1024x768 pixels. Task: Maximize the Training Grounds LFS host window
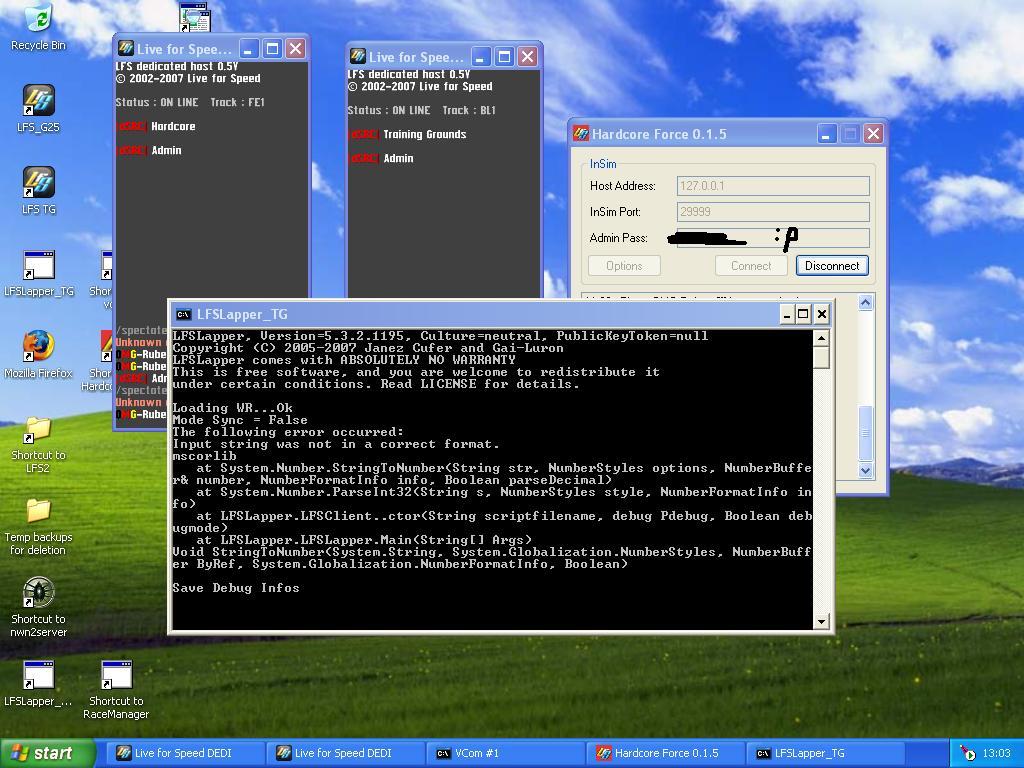[504, 57]
